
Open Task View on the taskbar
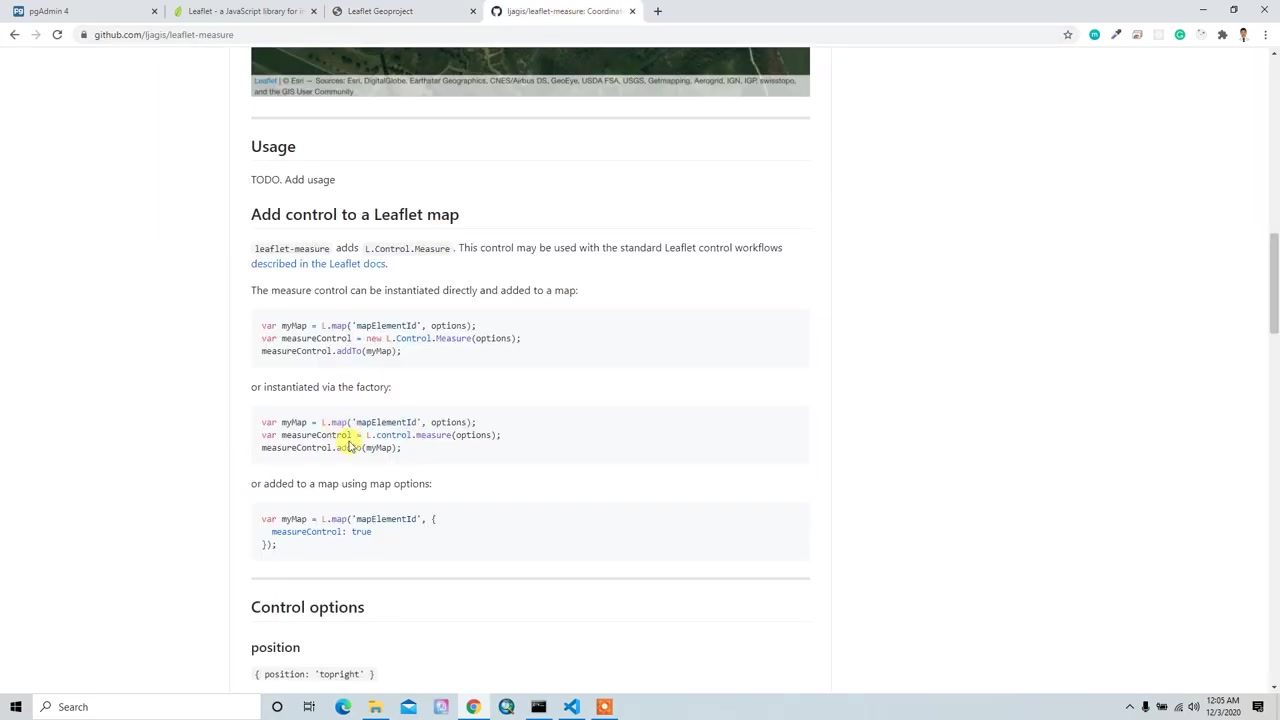click(309, 707)
